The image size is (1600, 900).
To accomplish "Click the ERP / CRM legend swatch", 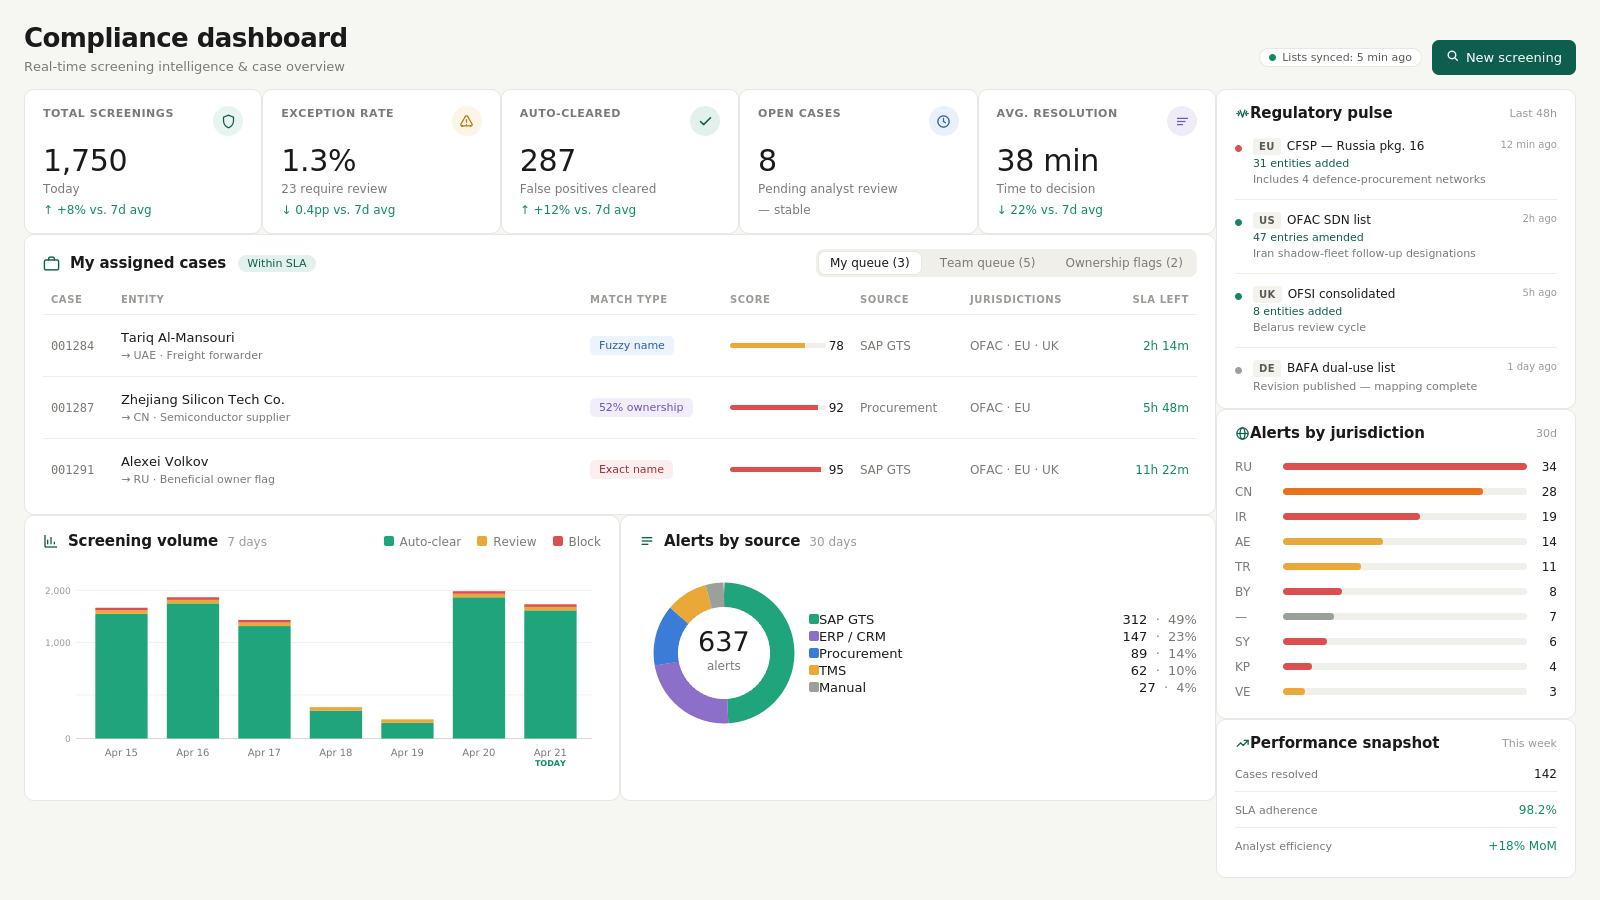I will click(x=814, y=637).
